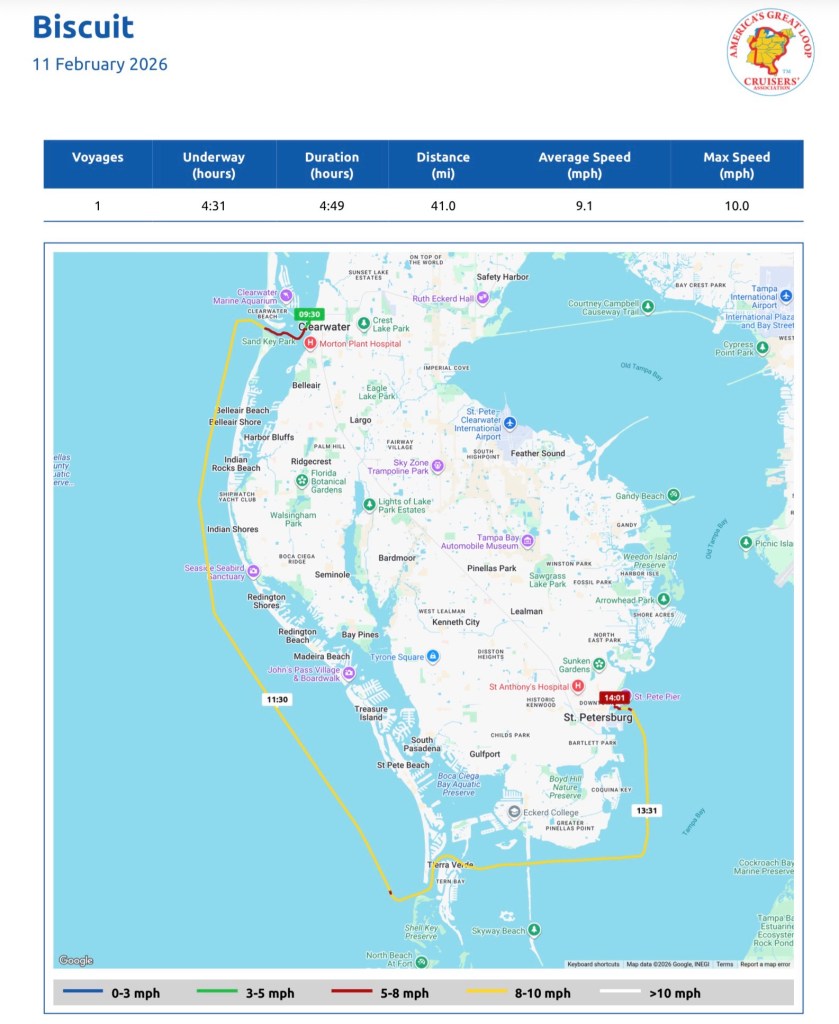Image resolution: width=839 pixels, height=1024 pixels.
Task: Click the Tampa Bay Automobile Museum marker
Action: pos(527,541)
